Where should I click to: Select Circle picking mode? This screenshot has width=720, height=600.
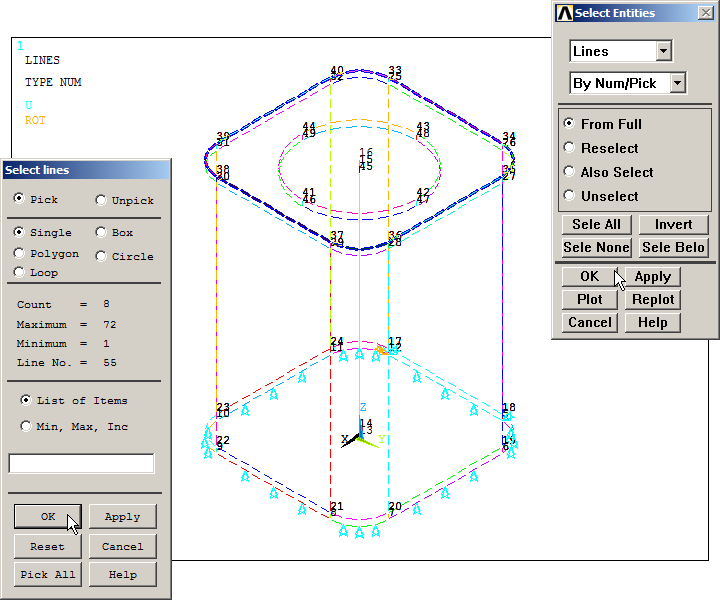pos(101,256)
